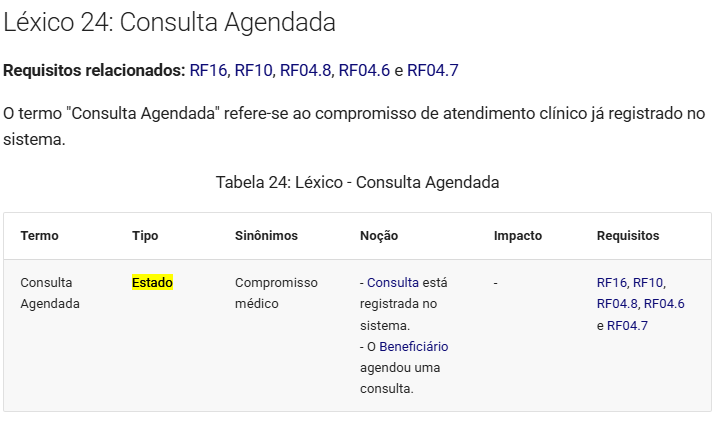Click the Termo column header

click(39, 236)
